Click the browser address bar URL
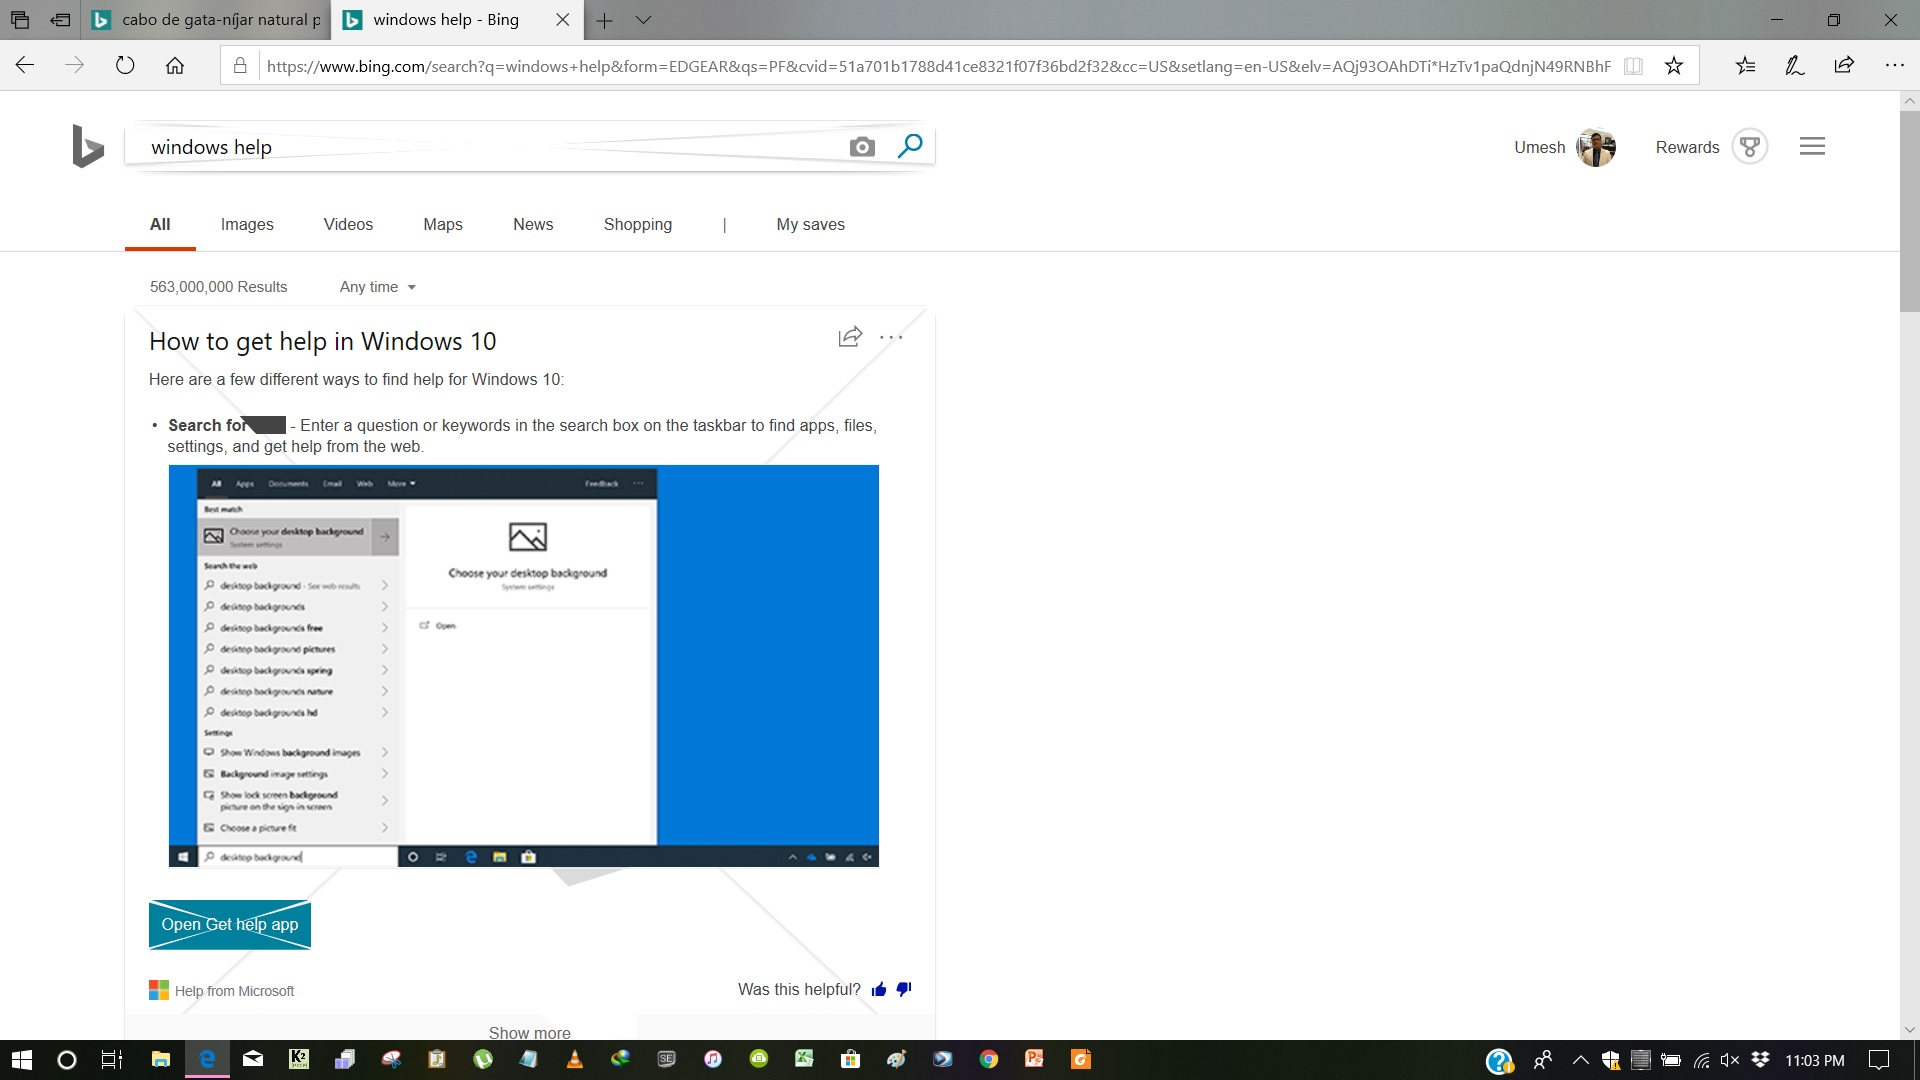This screenshot has height=1080, width=1920. click(x=939, y=66)
